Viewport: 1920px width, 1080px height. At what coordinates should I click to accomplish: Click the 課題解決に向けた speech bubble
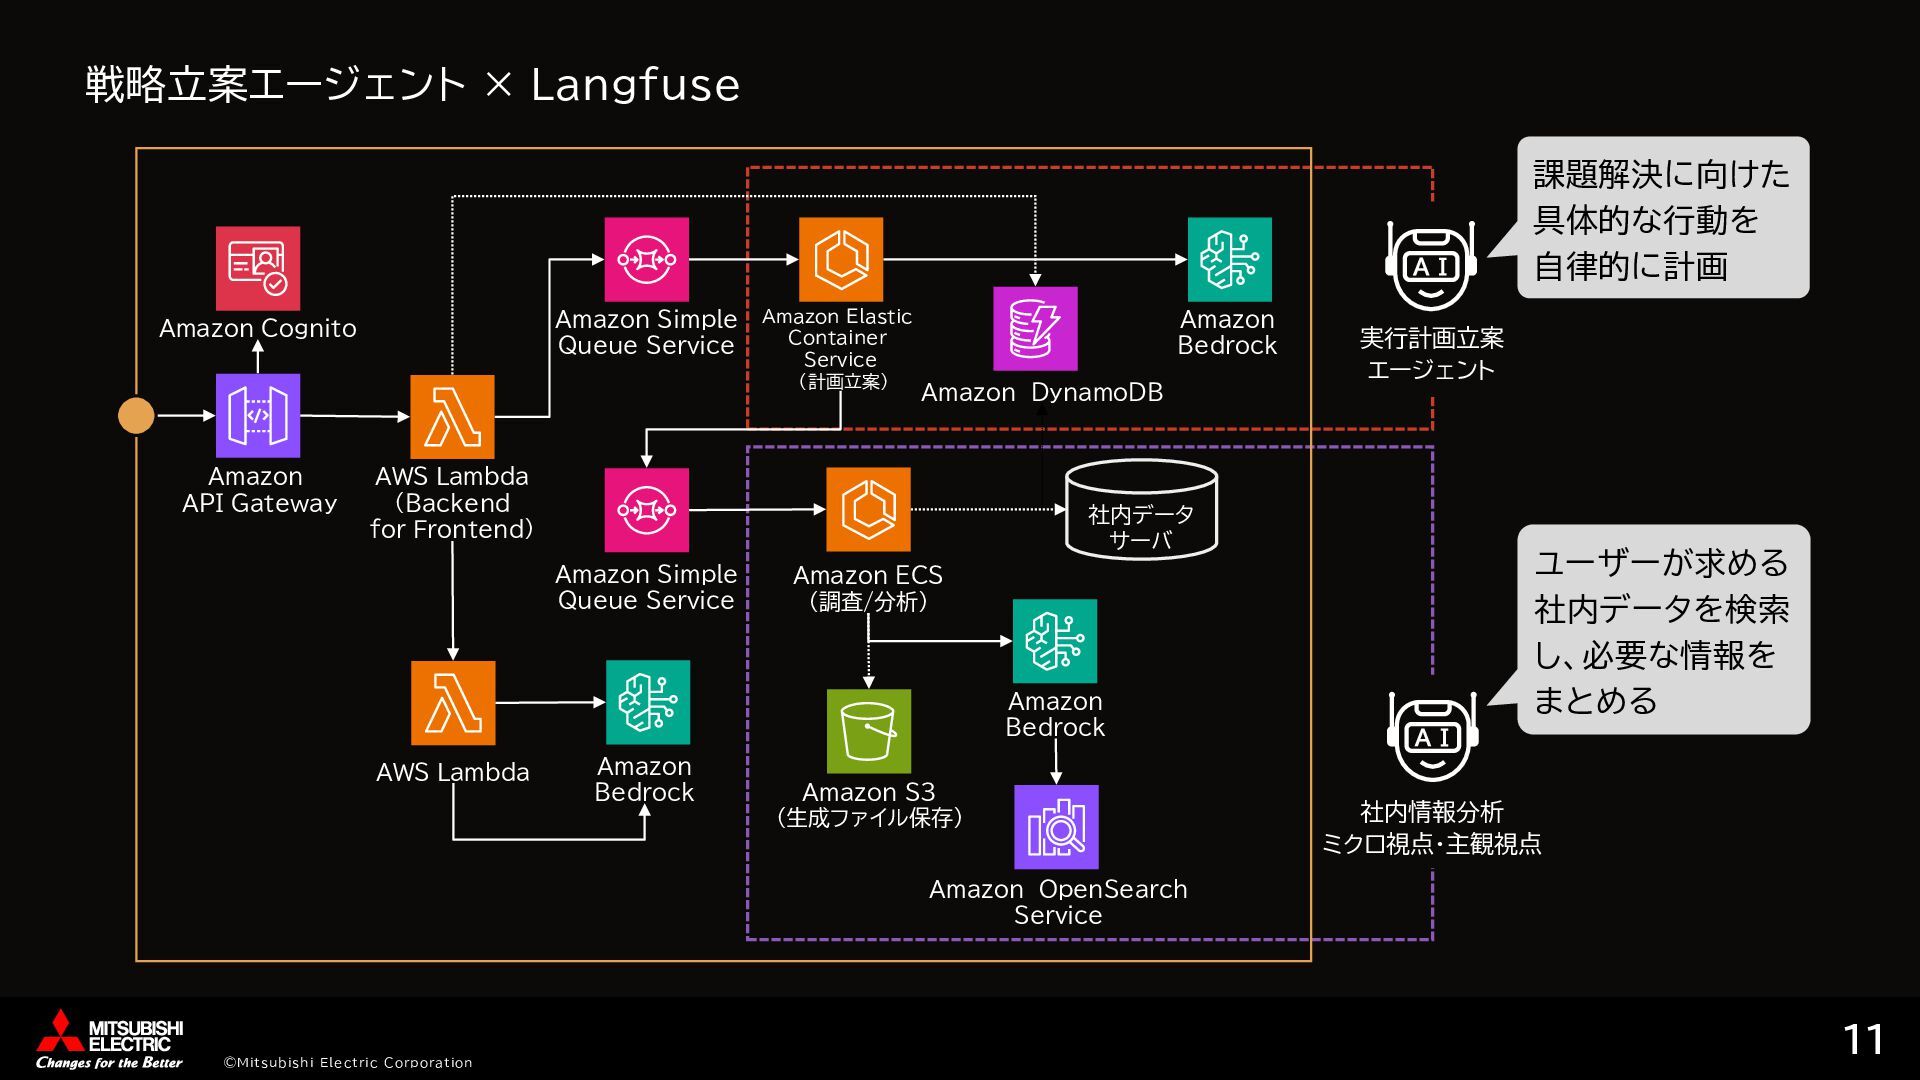(1663, 217)
